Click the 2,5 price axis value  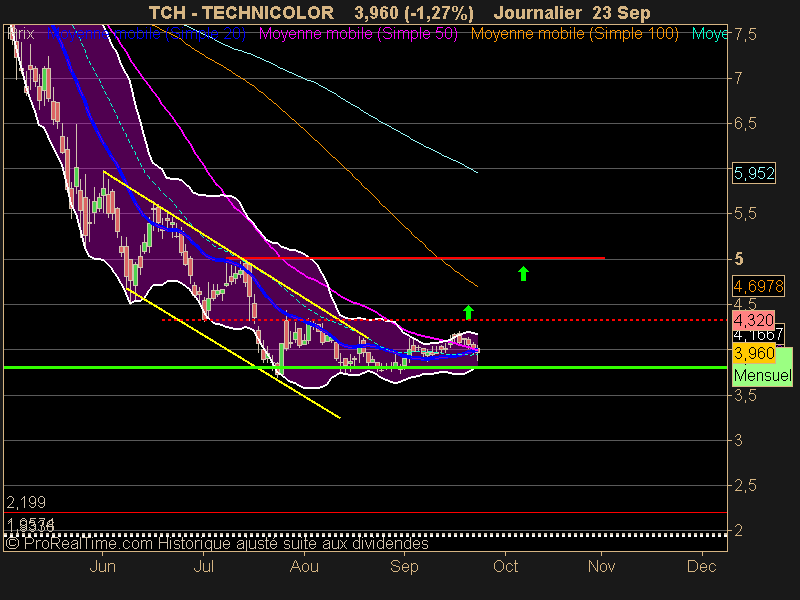745,486
